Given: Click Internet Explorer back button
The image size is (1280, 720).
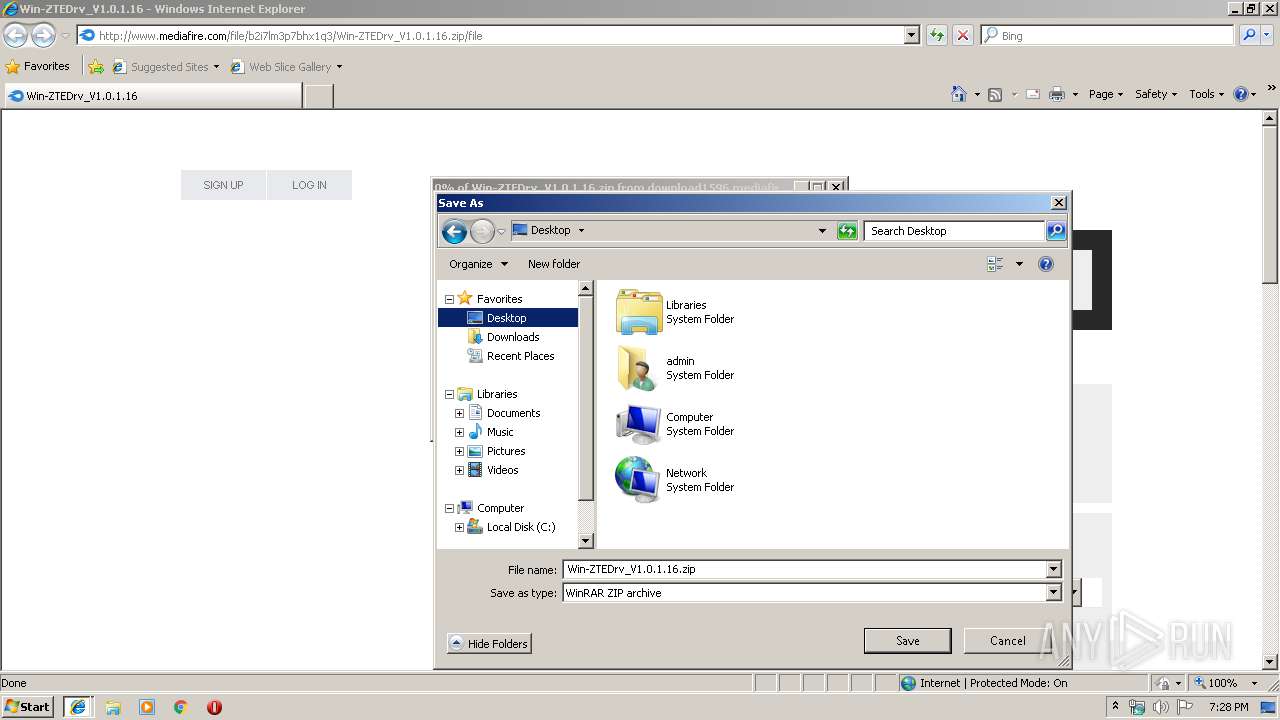Looking at the screenshot, I should coord(16,35).
